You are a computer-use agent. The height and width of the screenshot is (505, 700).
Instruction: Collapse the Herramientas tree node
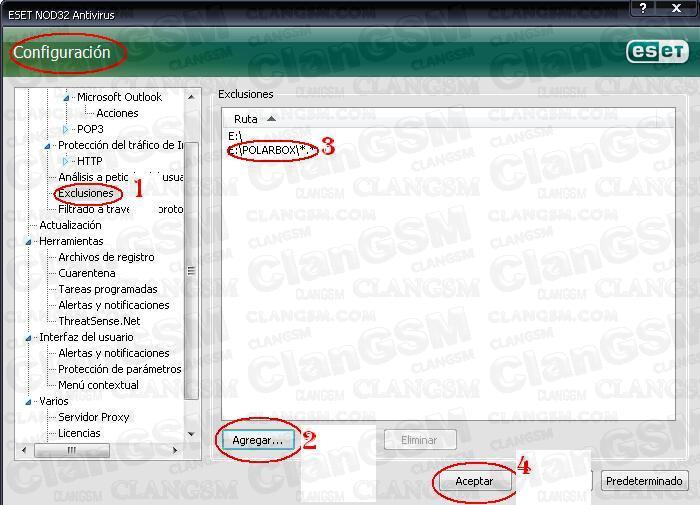tap(29, 242)
